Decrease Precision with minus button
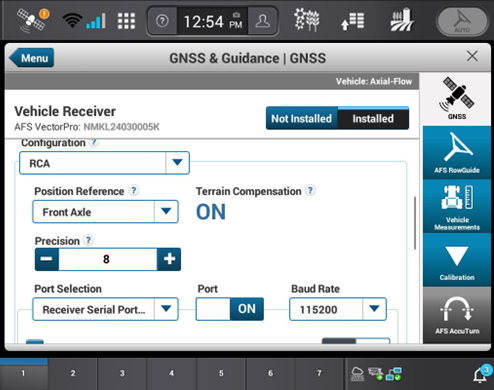The width and height of the screenshot is (494, 390). (x=47, y=259)
